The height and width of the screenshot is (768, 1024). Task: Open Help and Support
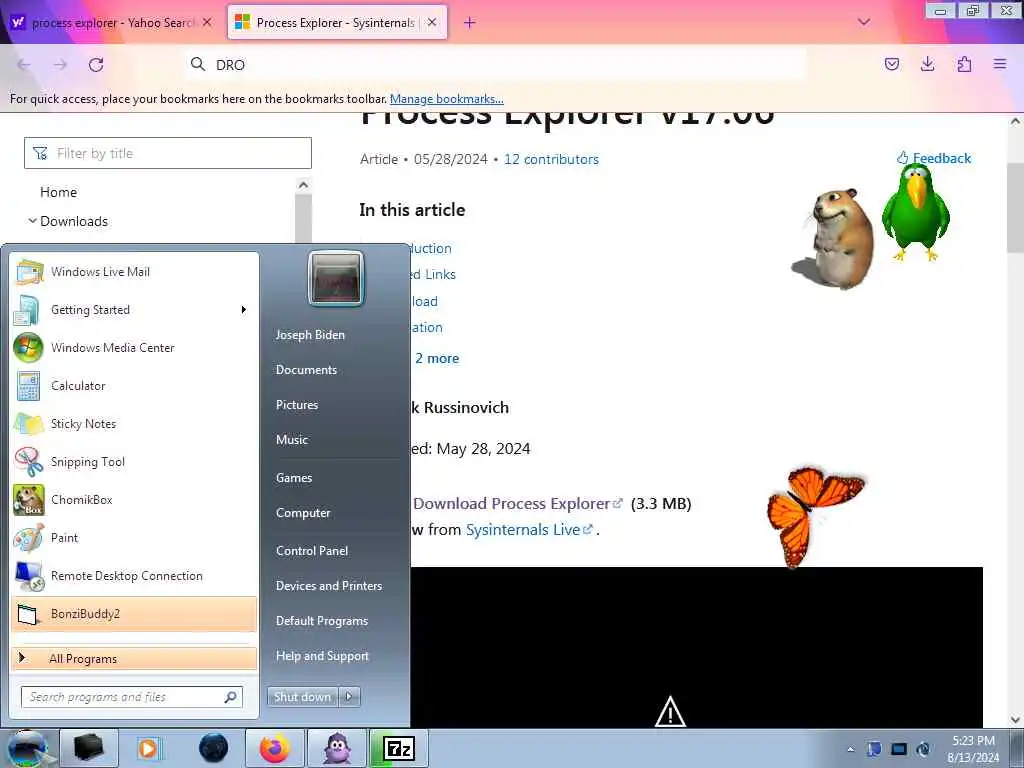click(x=322, y=656)
